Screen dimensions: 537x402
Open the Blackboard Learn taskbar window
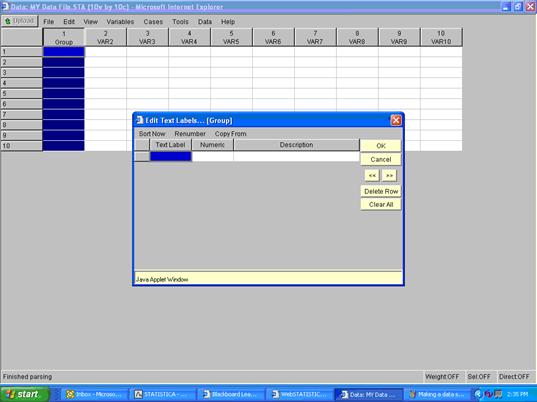(x=233, y=394)
